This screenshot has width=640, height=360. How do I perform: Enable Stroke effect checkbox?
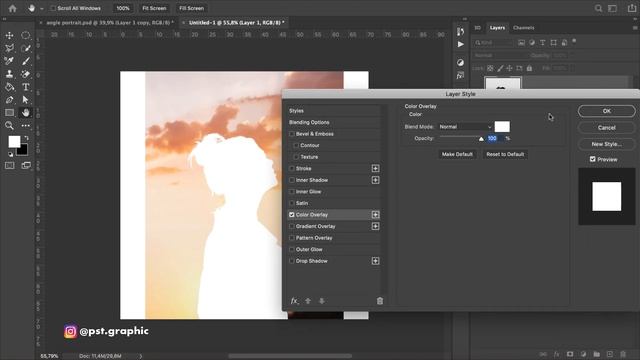coord(291,169)
